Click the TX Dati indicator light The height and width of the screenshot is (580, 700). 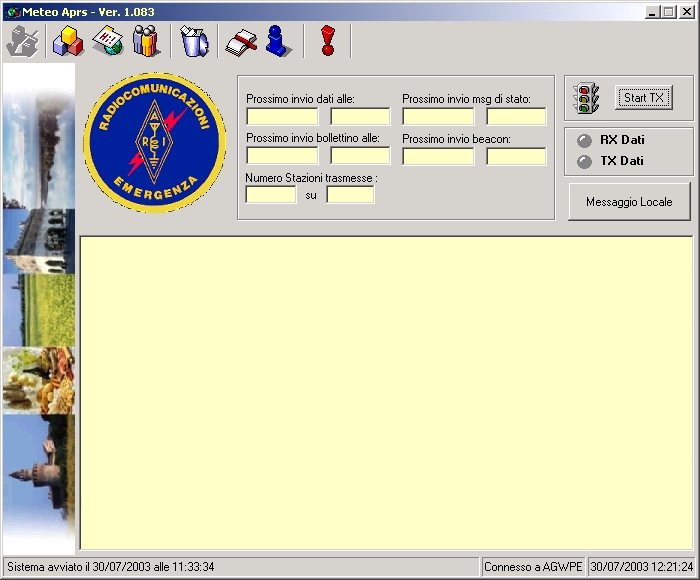(584, 162)
